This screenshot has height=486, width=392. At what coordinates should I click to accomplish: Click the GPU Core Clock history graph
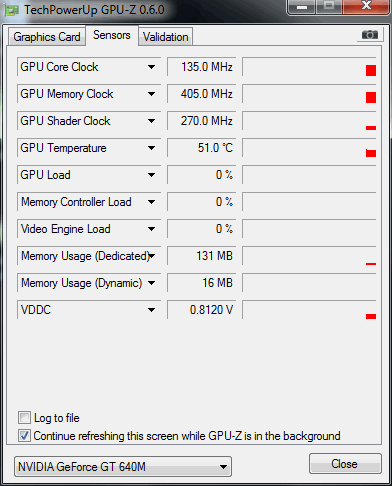(x=309, y=67)
